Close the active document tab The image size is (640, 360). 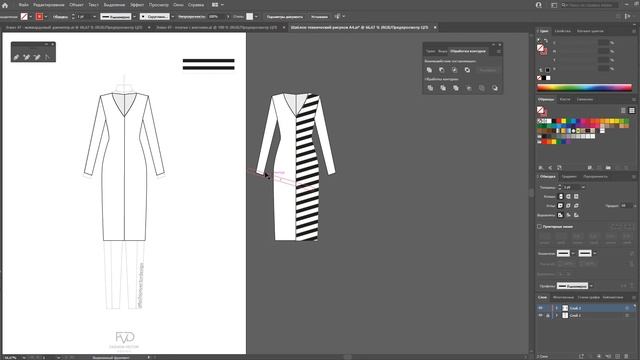coord(435,27)
